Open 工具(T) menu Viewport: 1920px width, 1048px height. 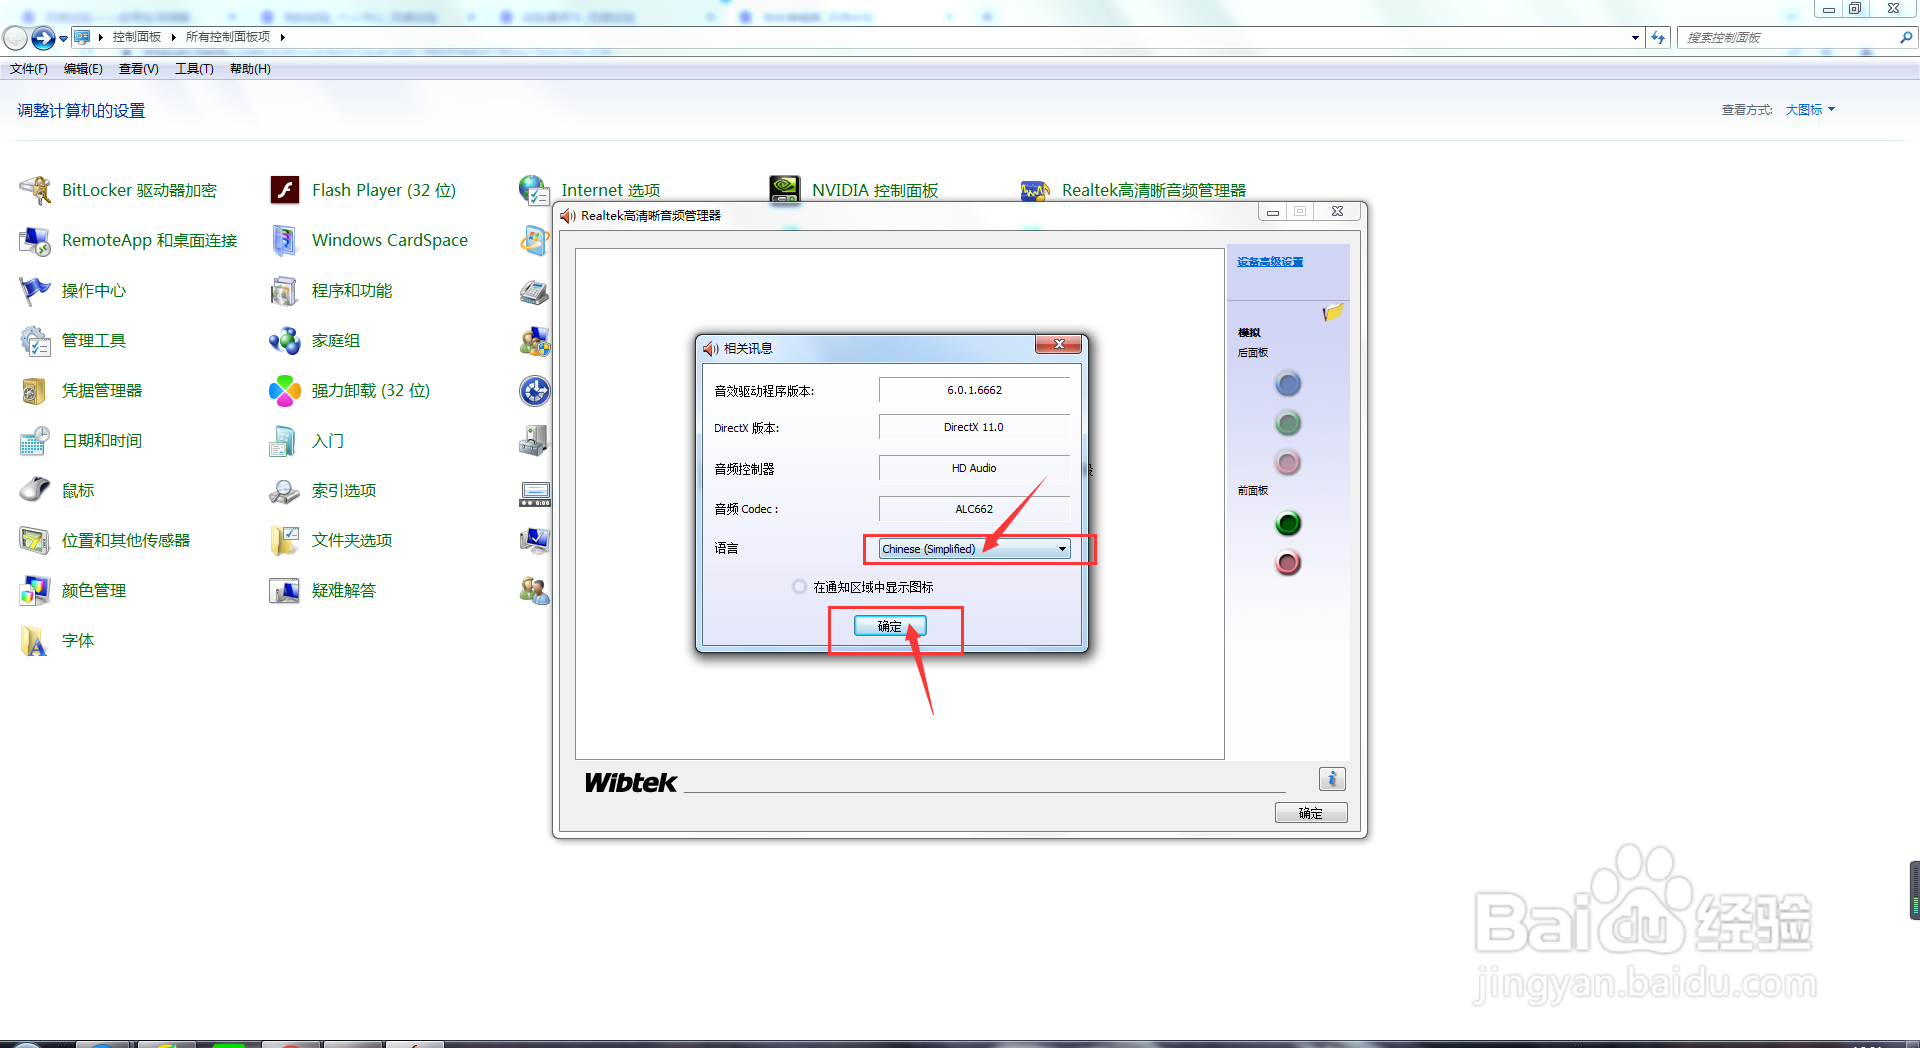194,69
